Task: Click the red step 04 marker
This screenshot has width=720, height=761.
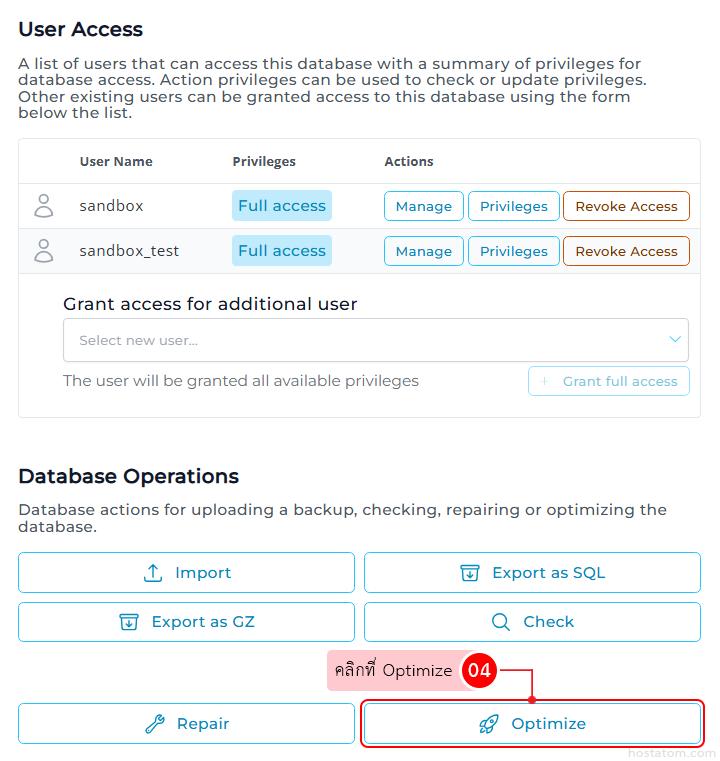Action: tap(480, 670)
